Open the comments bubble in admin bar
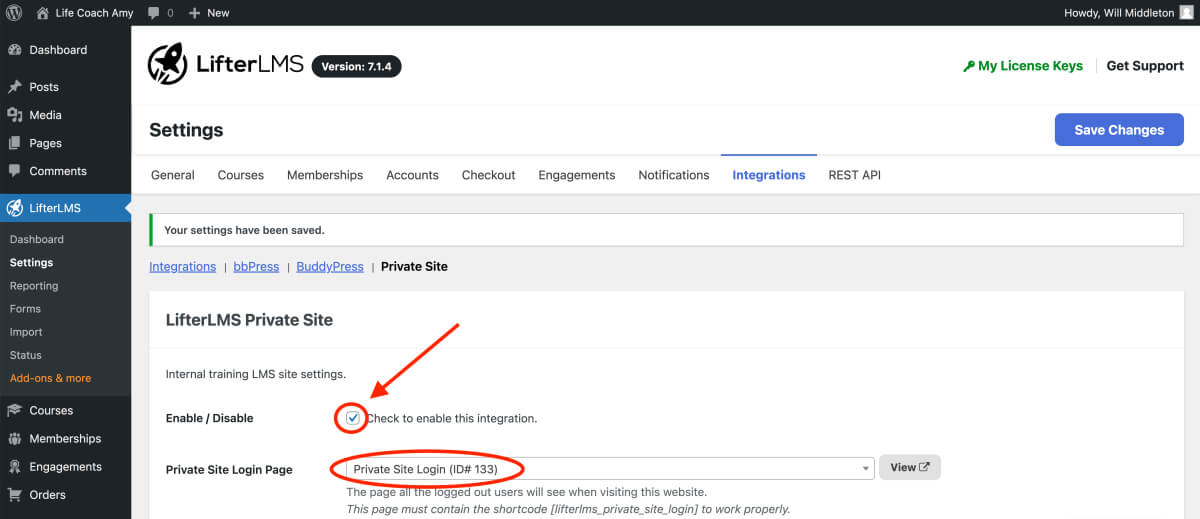Viewport: 1200px width, 519px height. click(153, 13)
